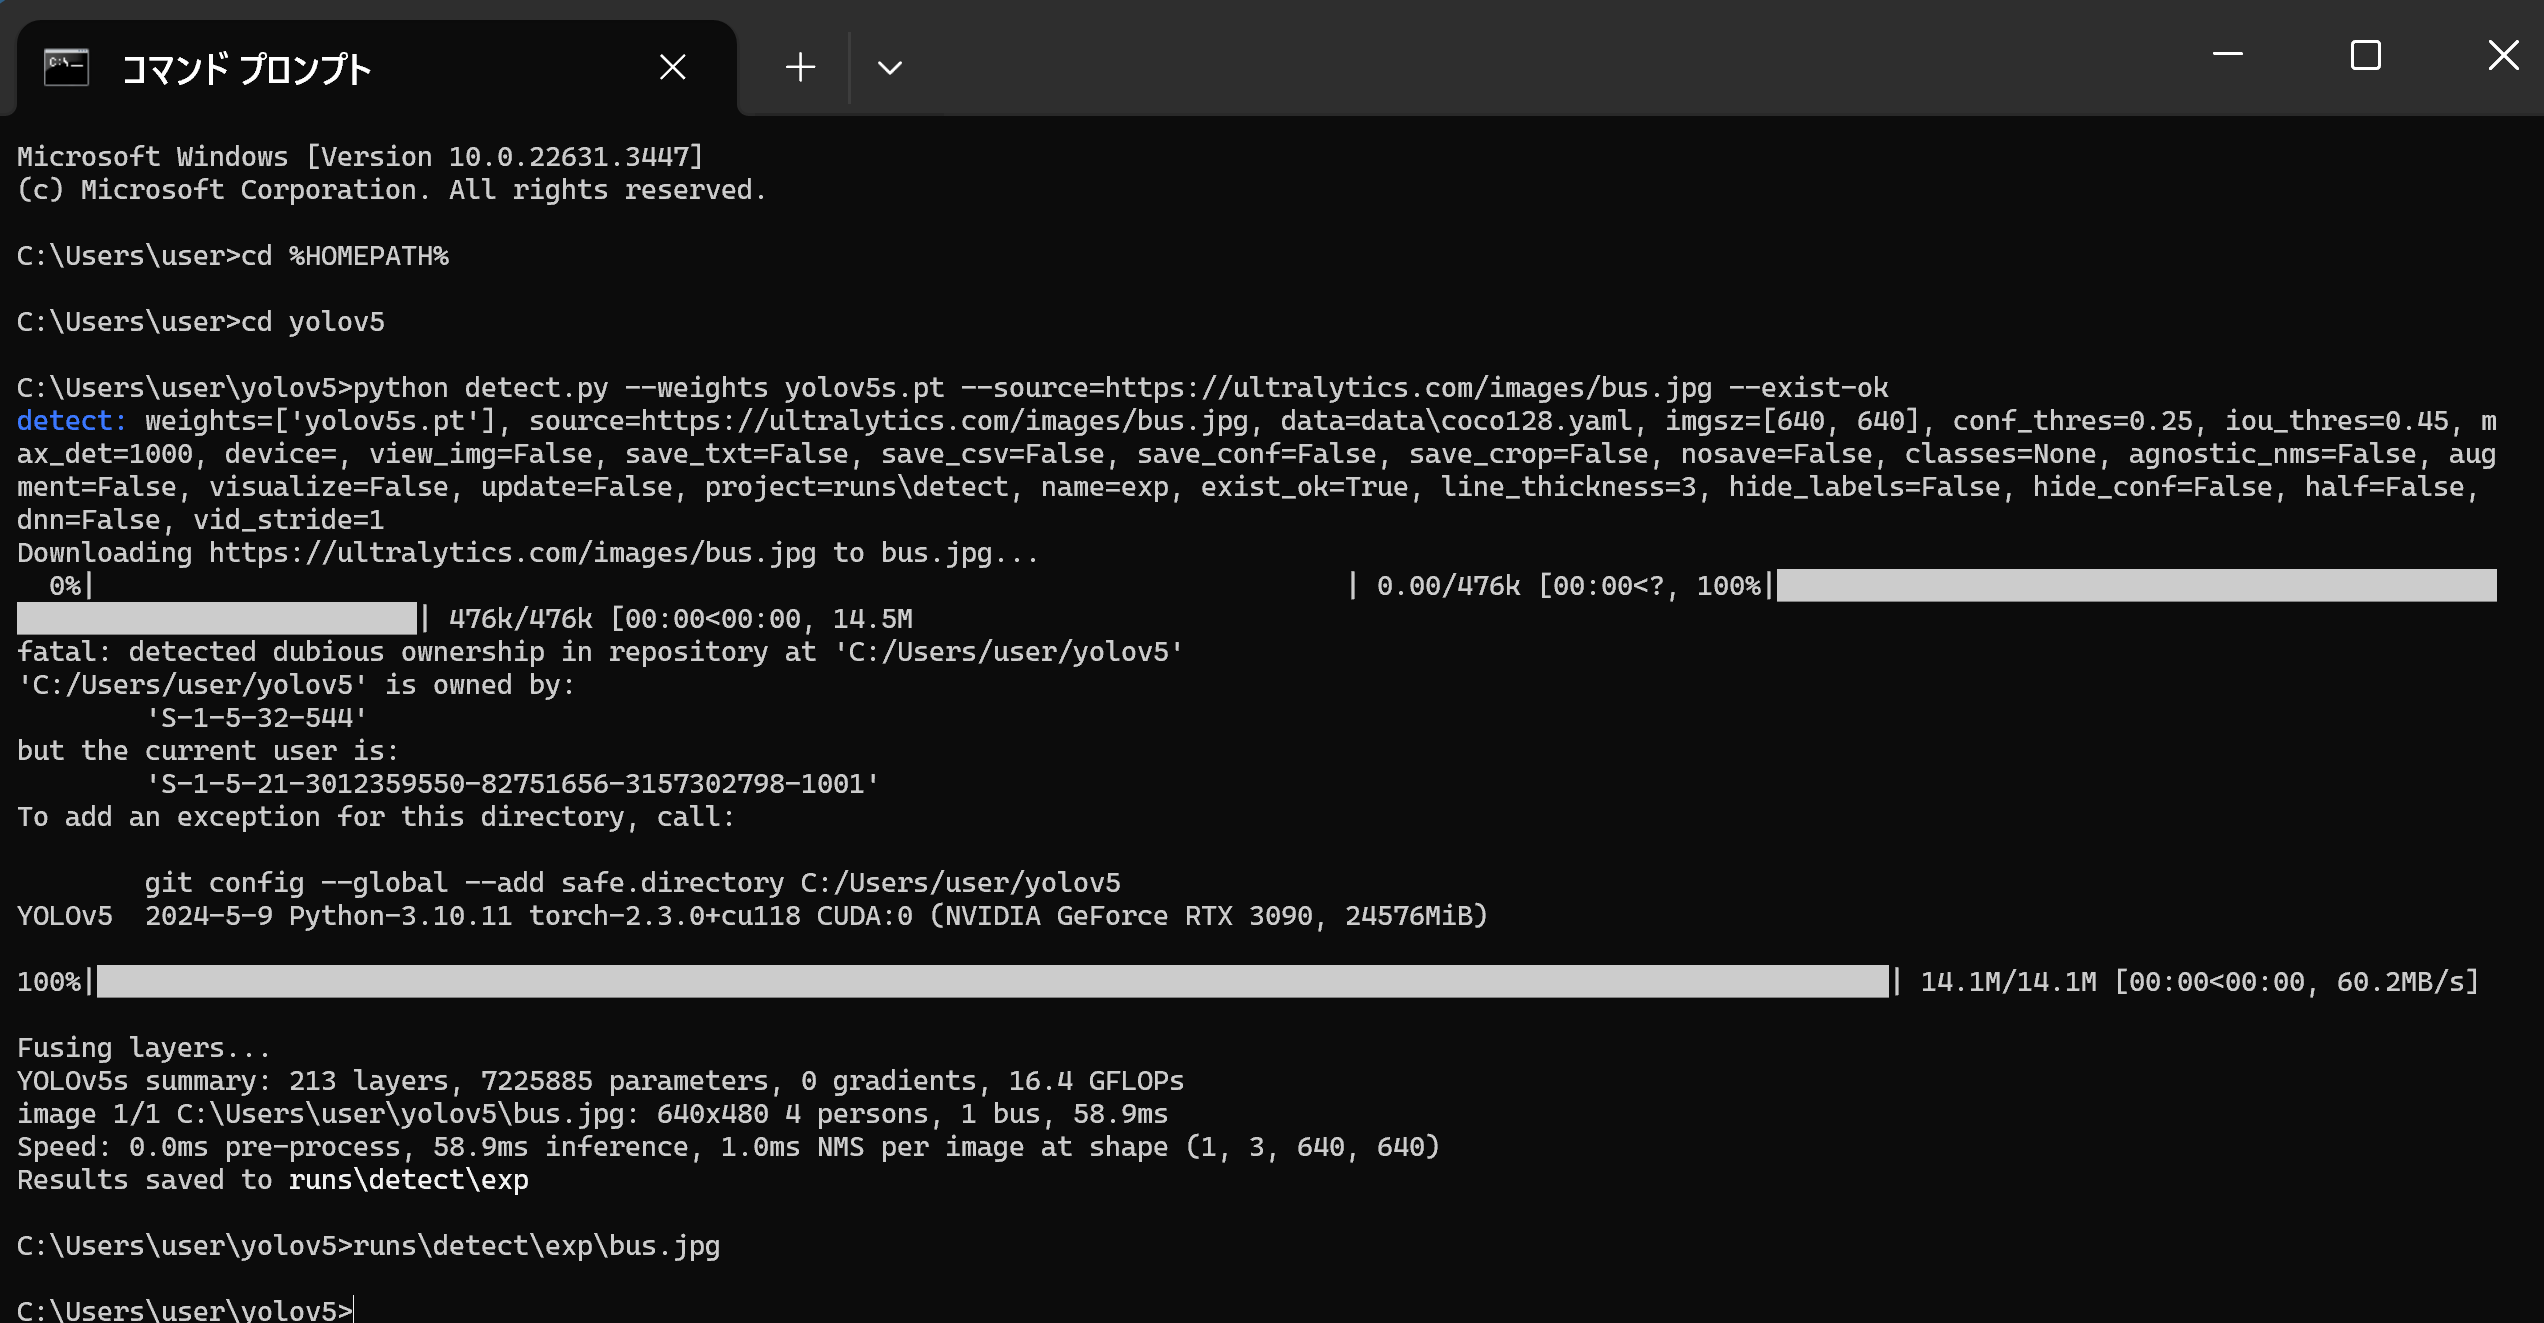Screen dimensions: 2544x1323
Task: Close the terminal window
Action: tap(2503, 54)
